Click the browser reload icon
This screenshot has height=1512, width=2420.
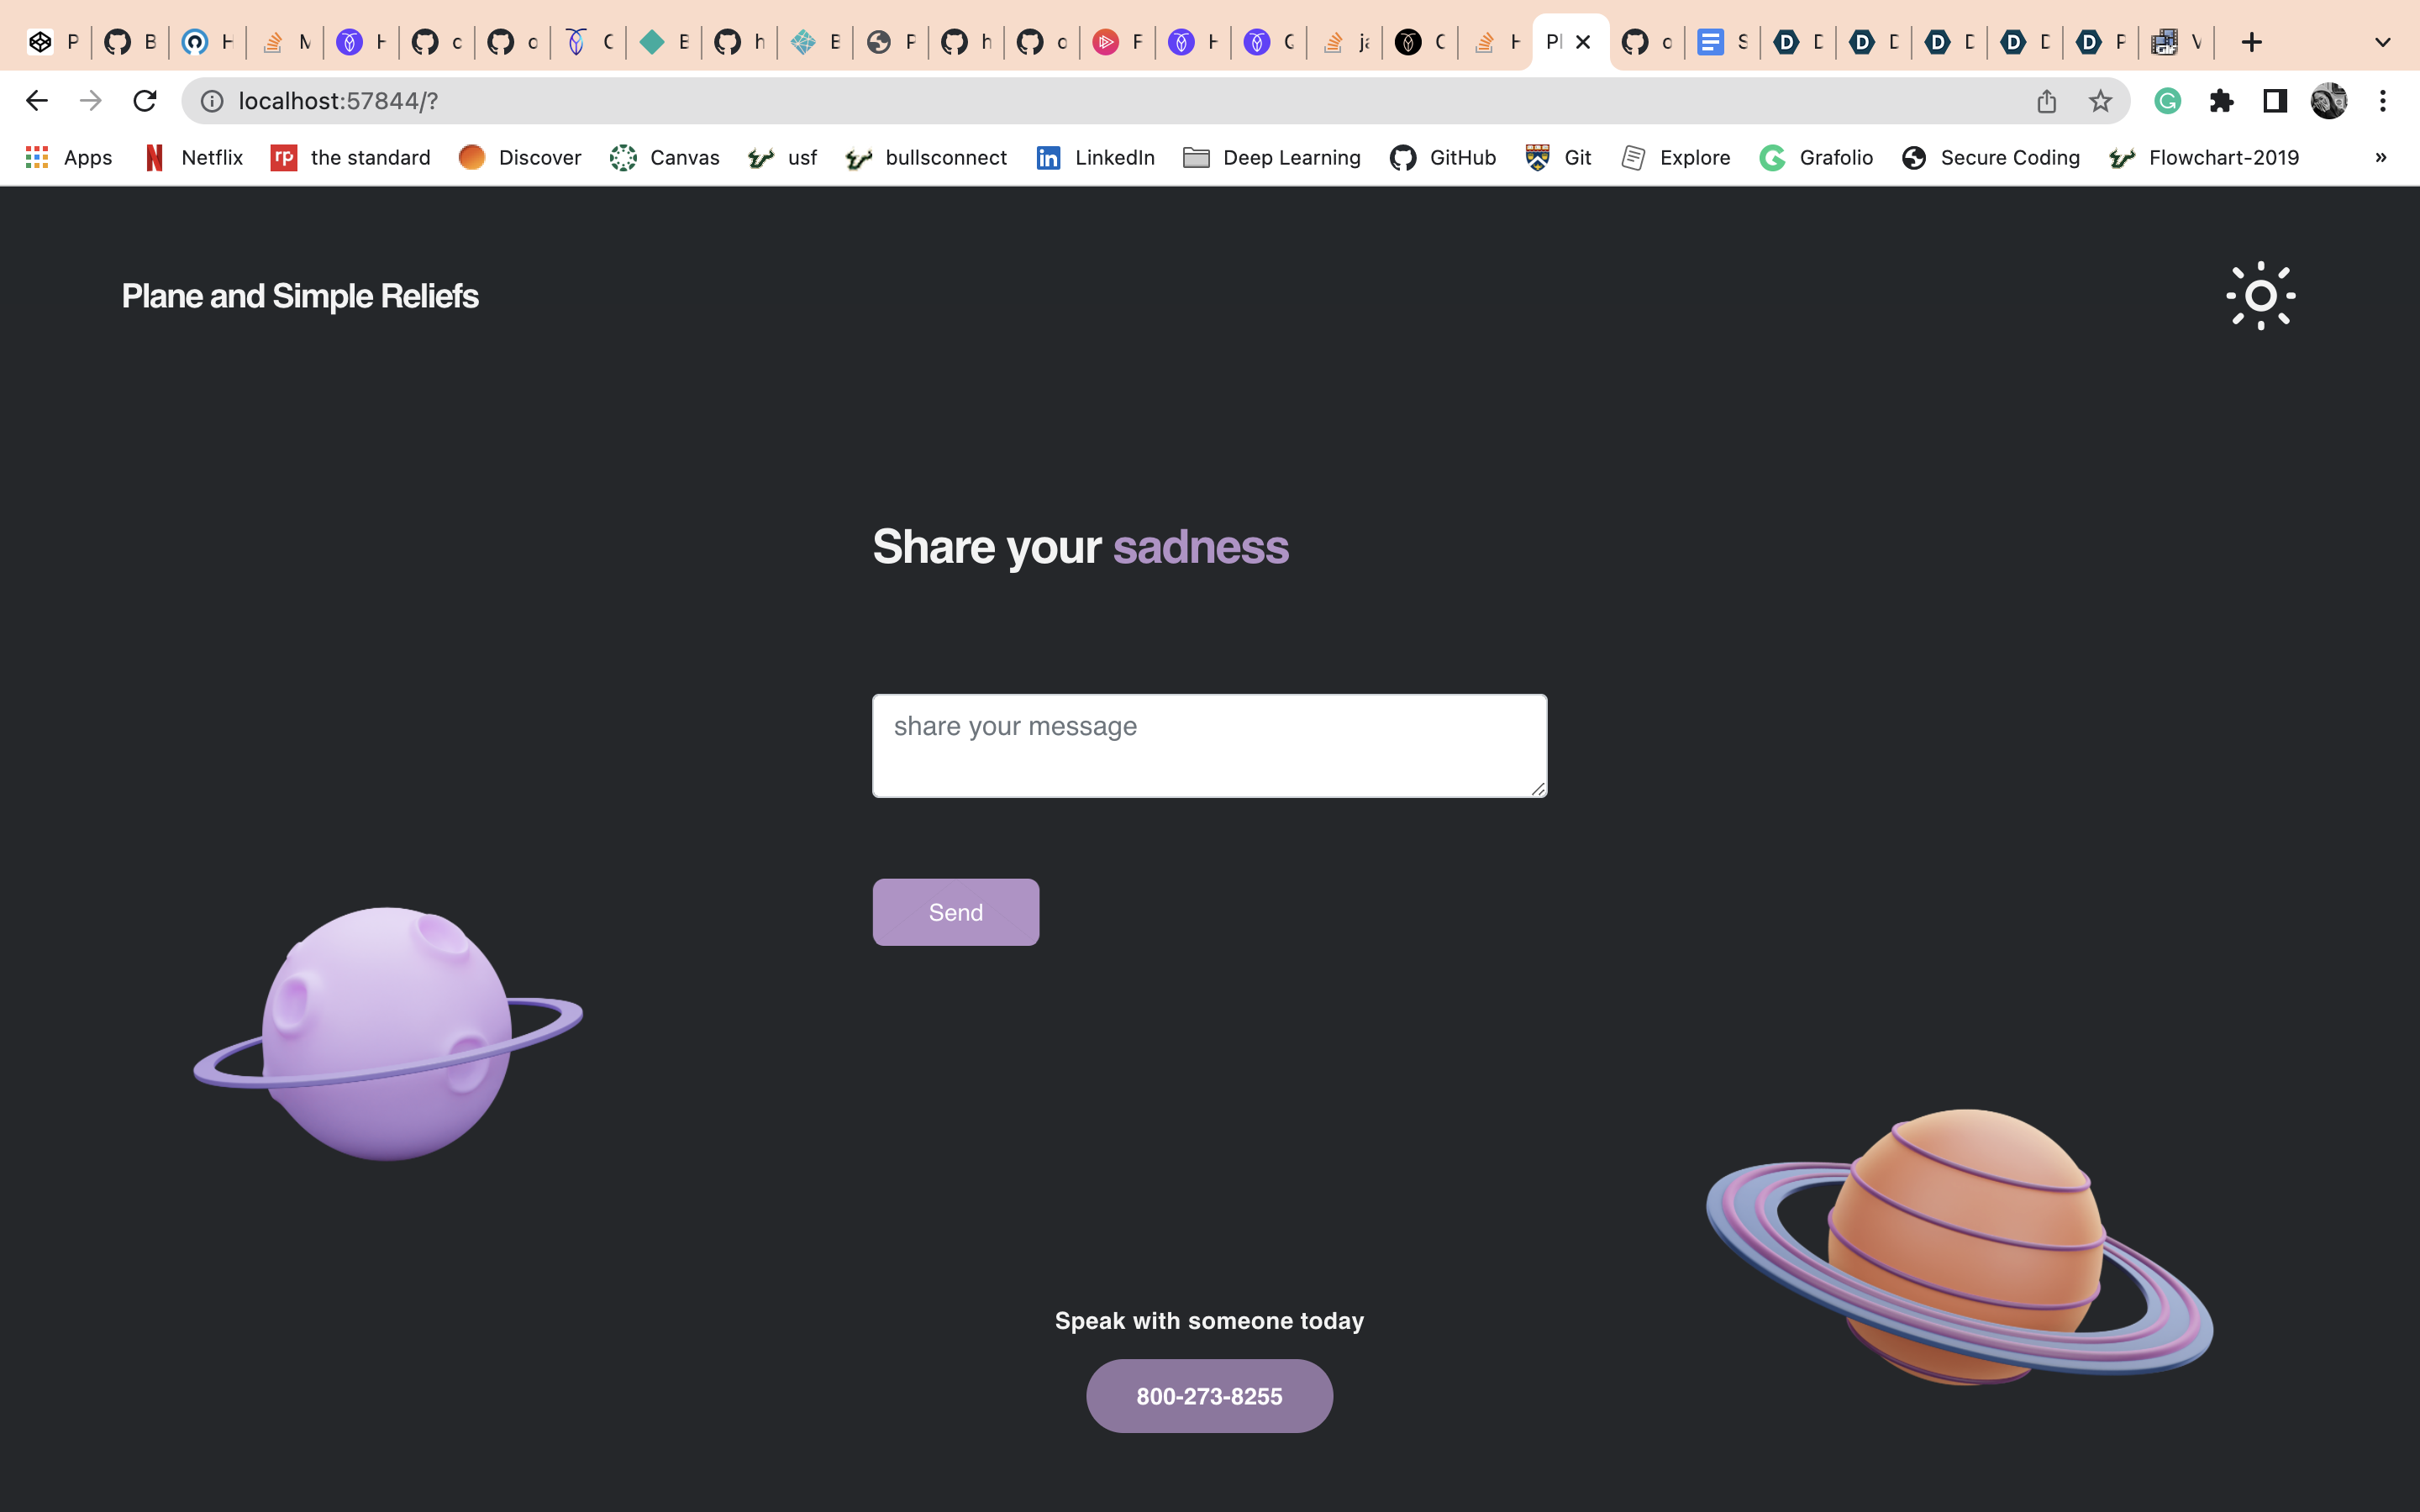[x=145, y=101]
